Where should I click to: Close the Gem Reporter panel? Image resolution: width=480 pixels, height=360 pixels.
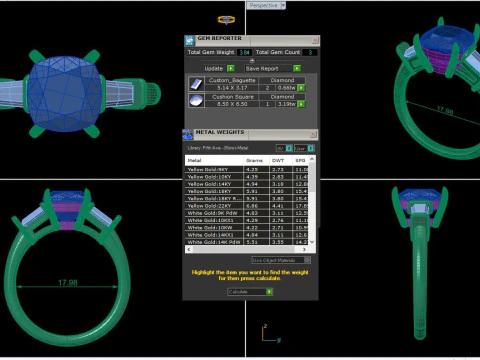pos(315,40)
